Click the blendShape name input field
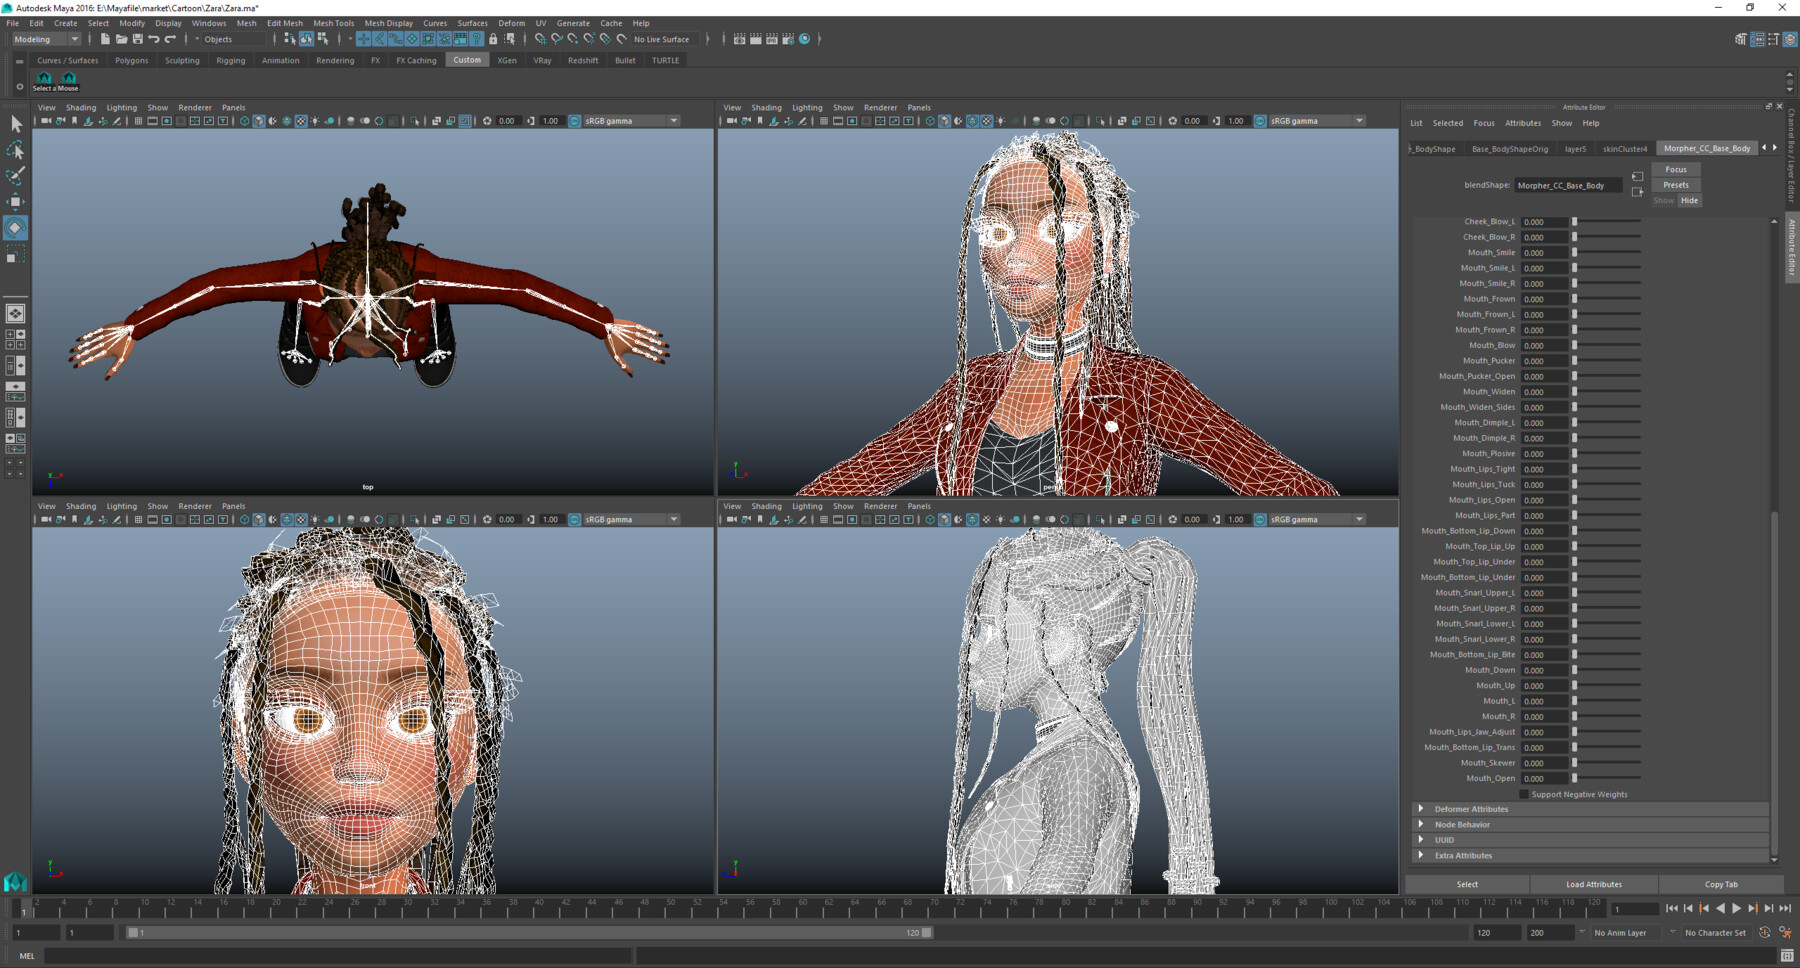This screenshot has width=1800, height=968. coord(1568,185)
